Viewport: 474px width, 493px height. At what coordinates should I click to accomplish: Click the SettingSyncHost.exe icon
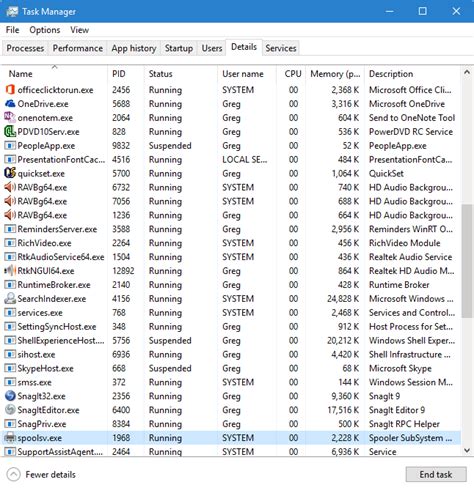tap(10, 327)
